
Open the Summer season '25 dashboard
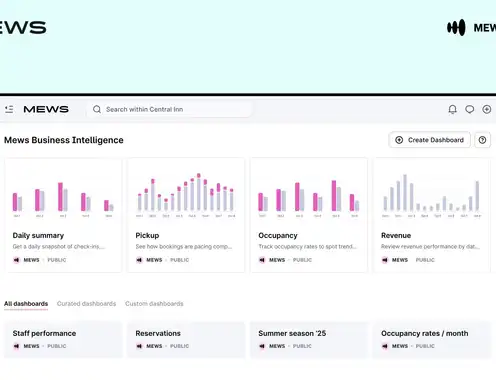pos(309,340)
